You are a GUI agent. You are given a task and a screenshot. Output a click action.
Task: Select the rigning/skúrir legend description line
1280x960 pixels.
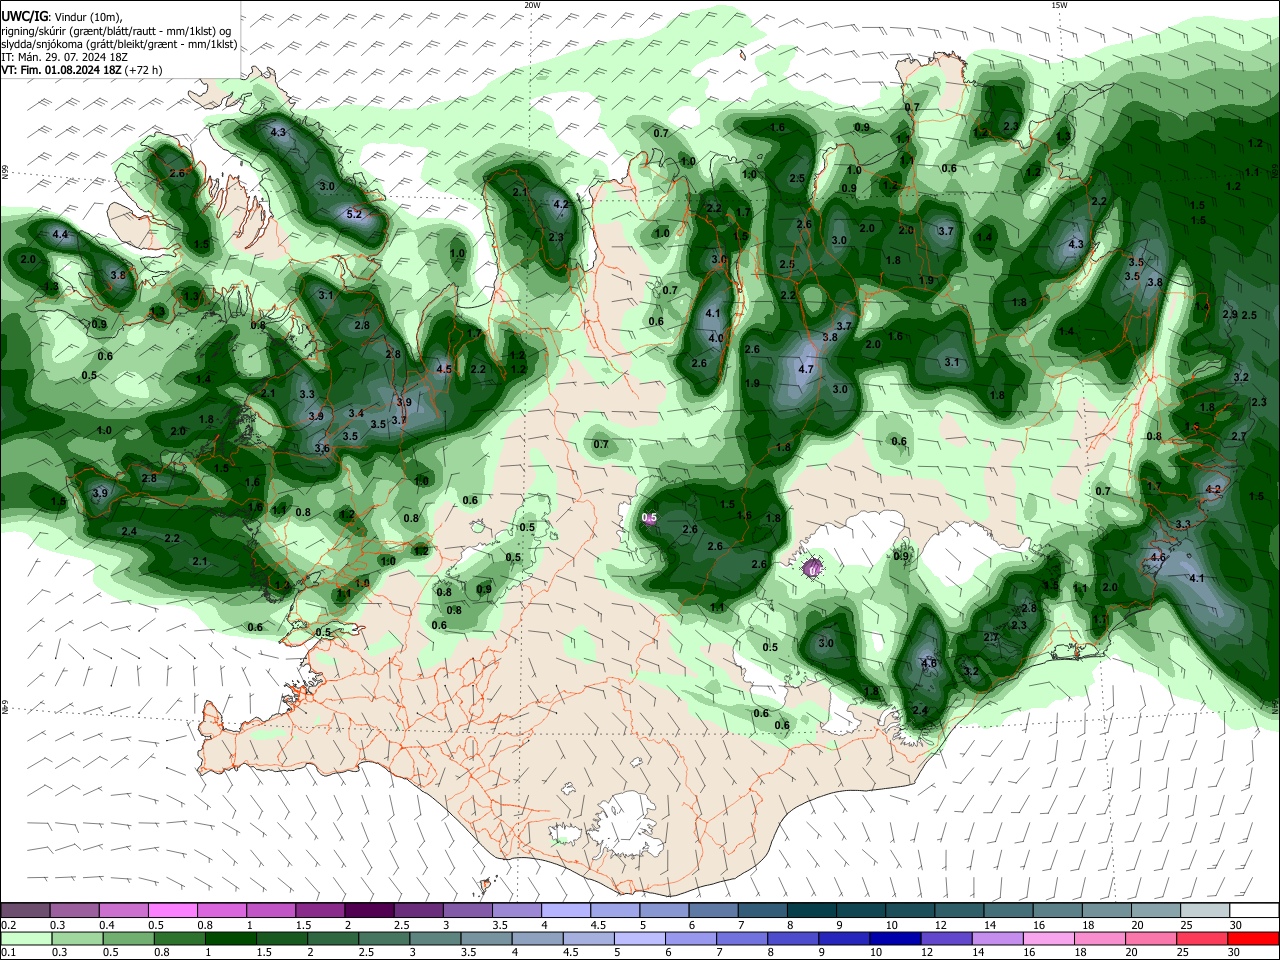coord(116,30)
